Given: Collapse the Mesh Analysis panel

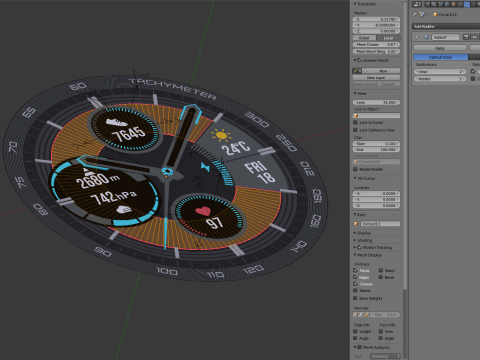Looking at the screenshot, I should (x=355, y=347).
